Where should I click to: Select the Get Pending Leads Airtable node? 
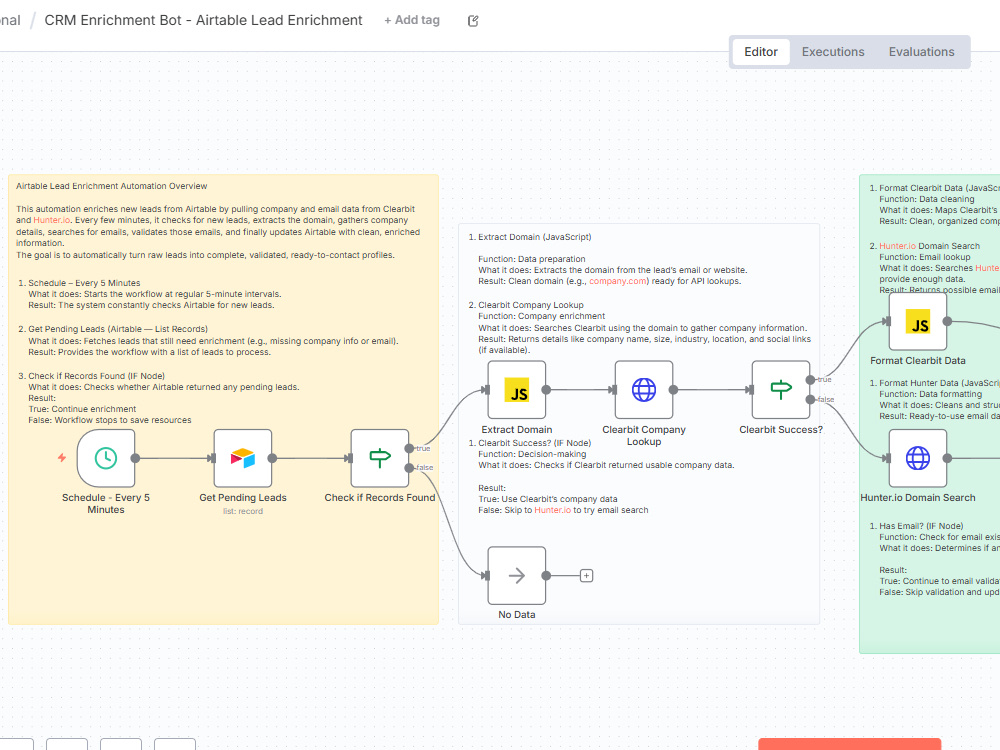[x=243, y=458]
